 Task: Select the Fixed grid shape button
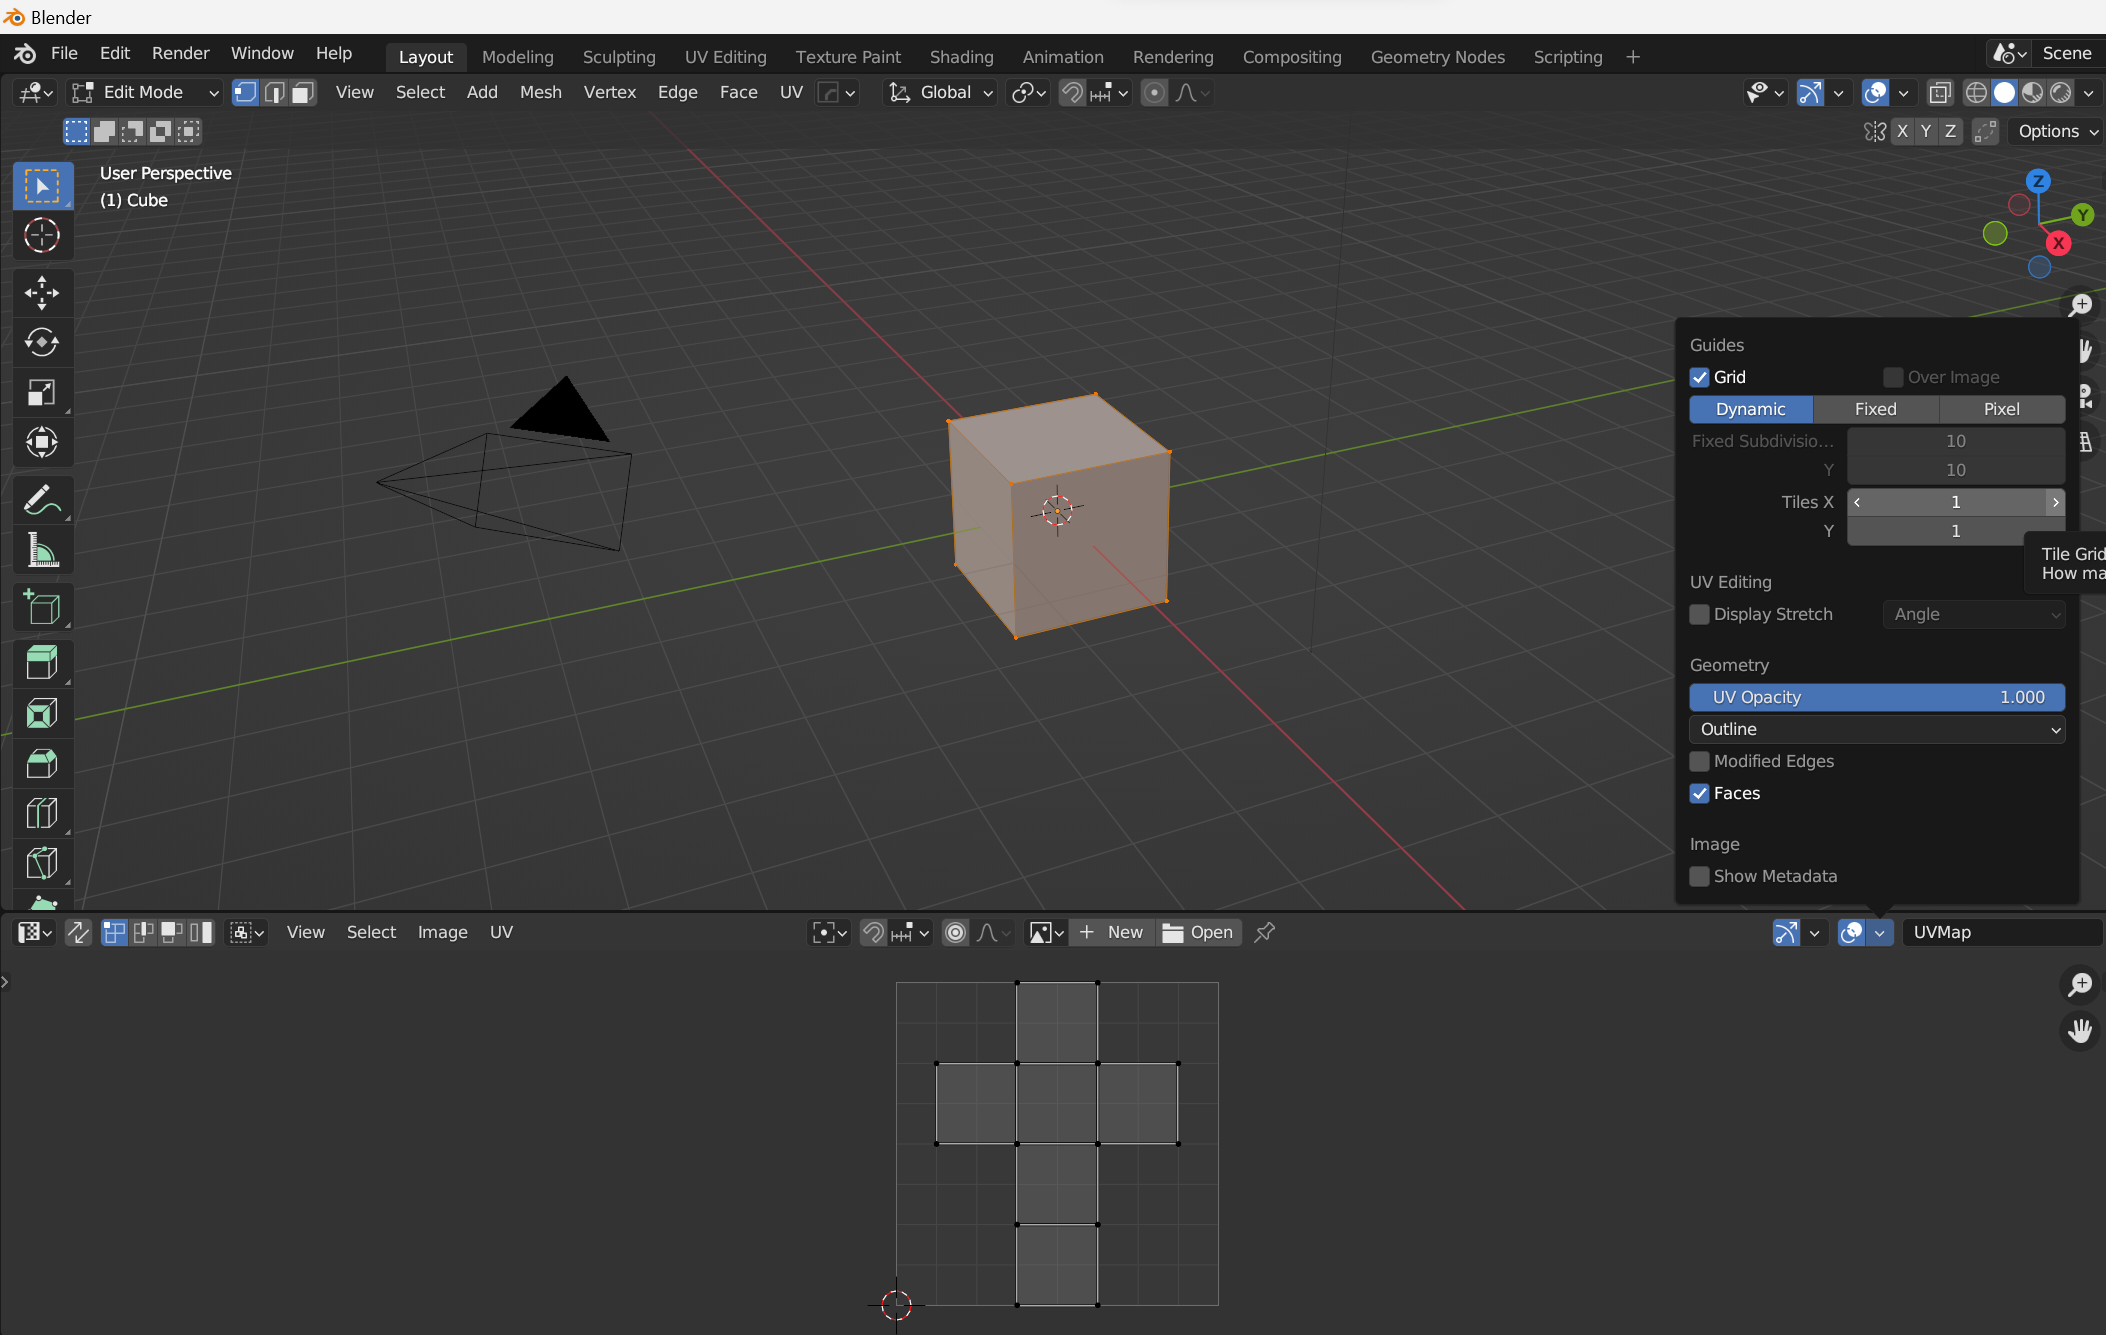[1875, 409]
